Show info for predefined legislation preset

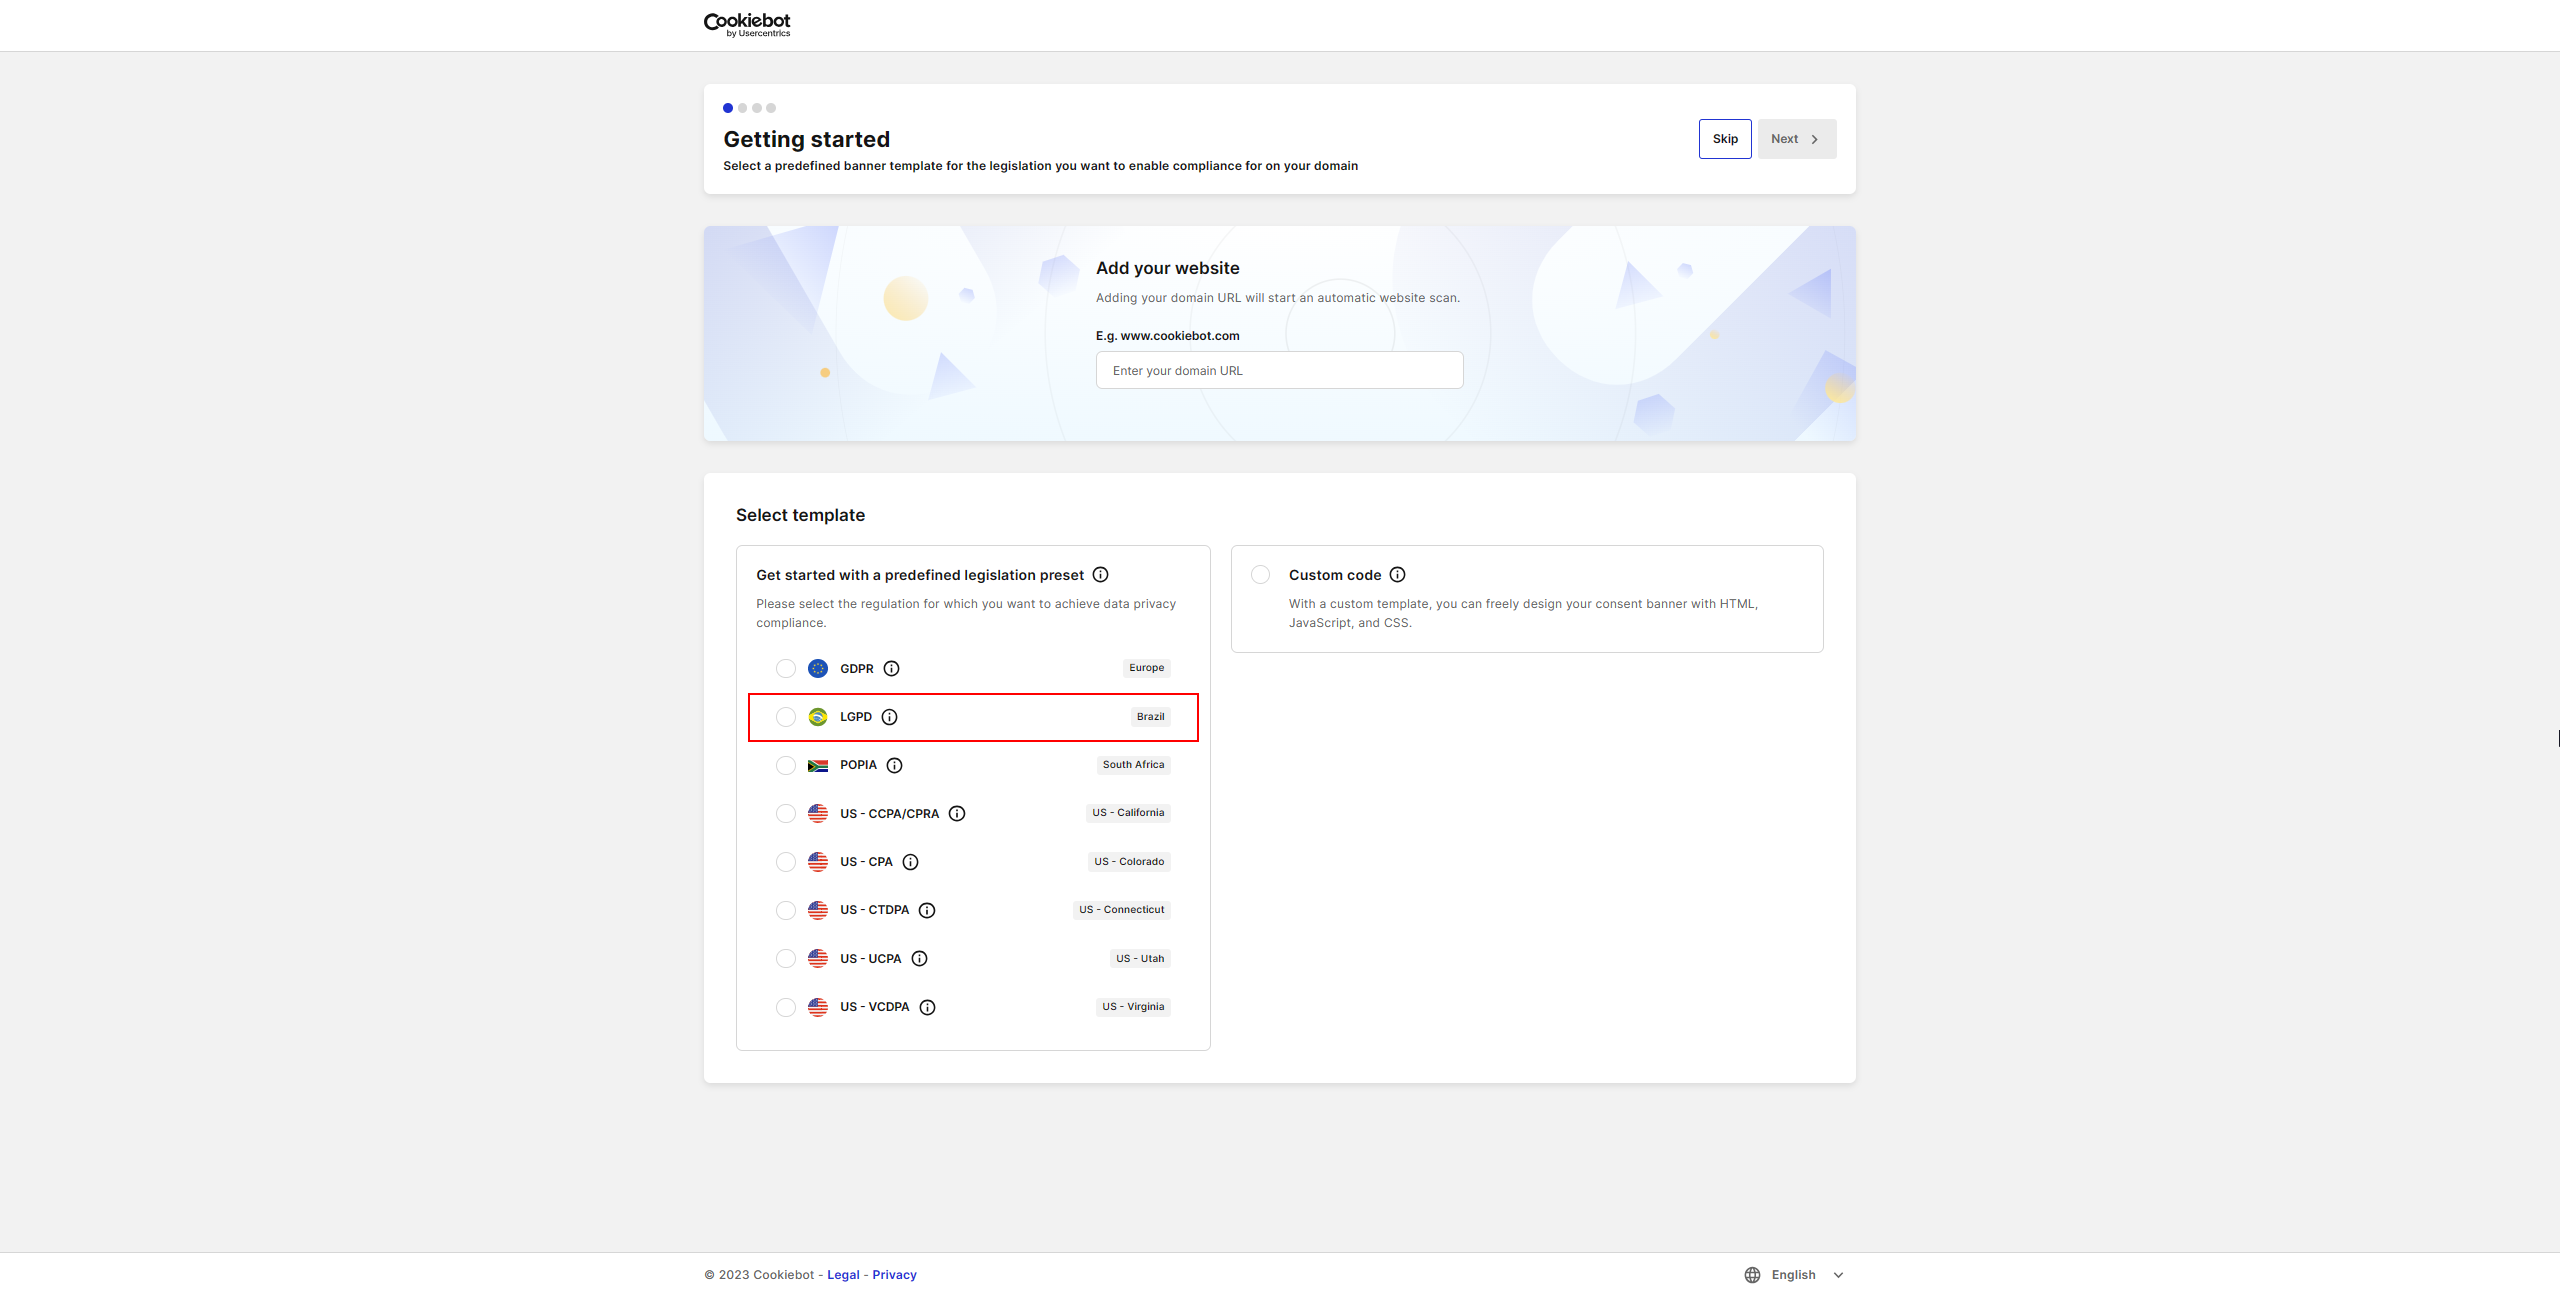coord(1100,575)
